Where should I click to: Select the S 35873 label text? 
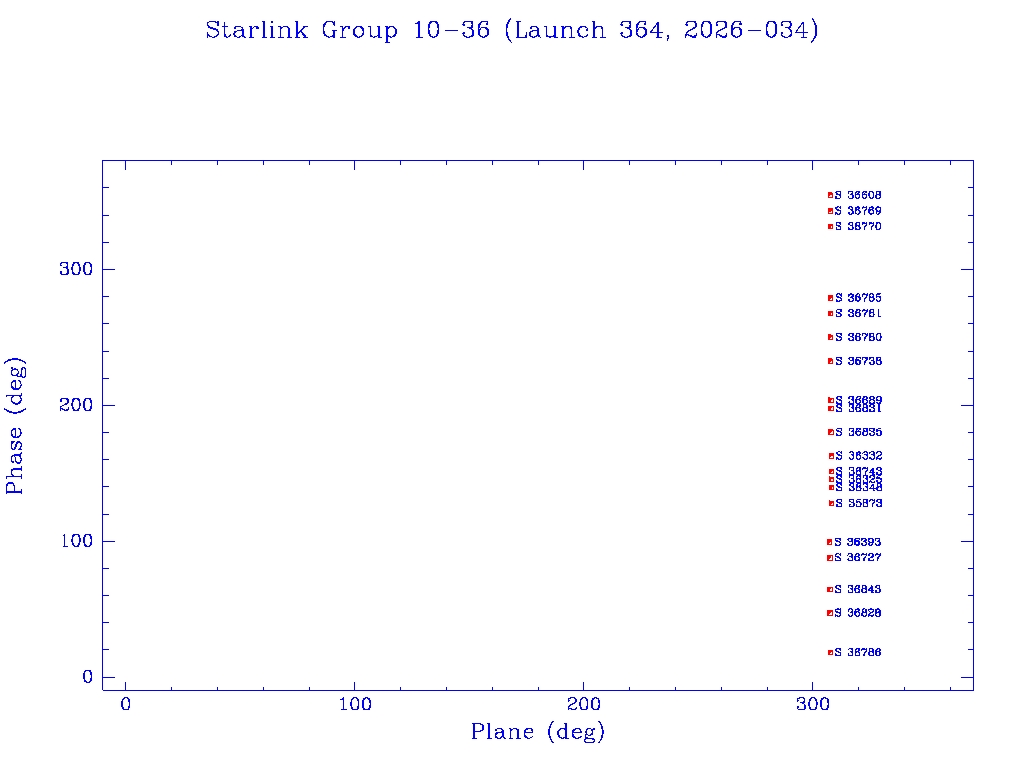(858, 503)
